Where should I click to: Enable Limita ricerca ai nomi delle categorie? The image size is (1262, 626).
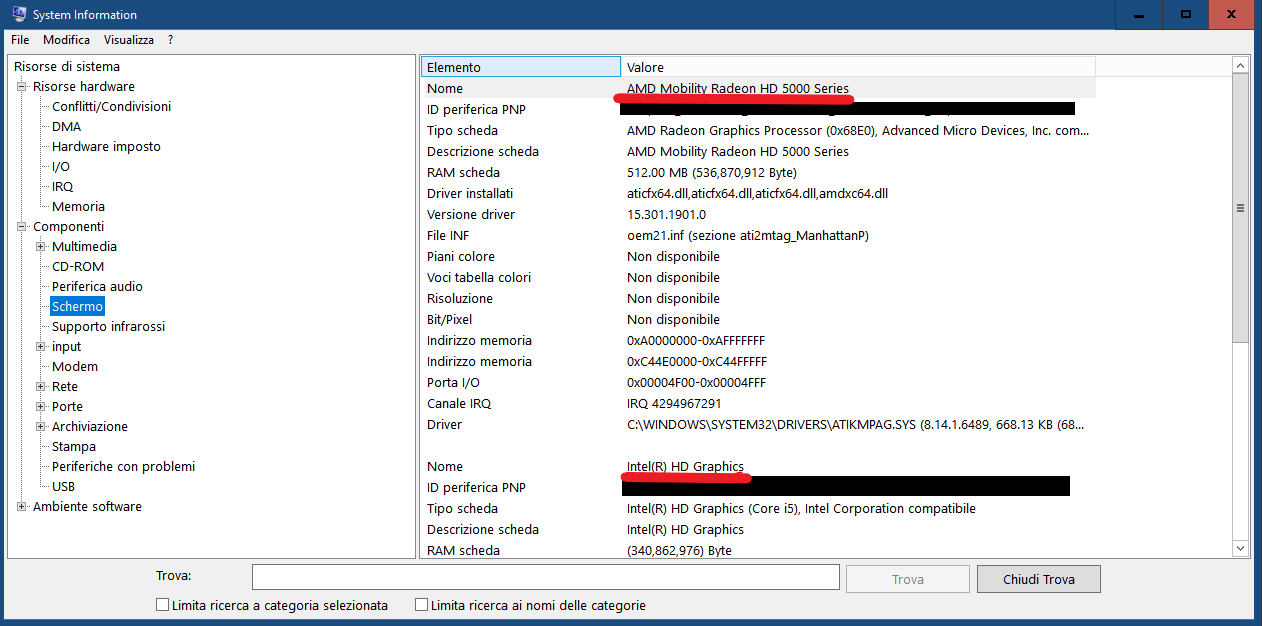(x=421, y=605)
